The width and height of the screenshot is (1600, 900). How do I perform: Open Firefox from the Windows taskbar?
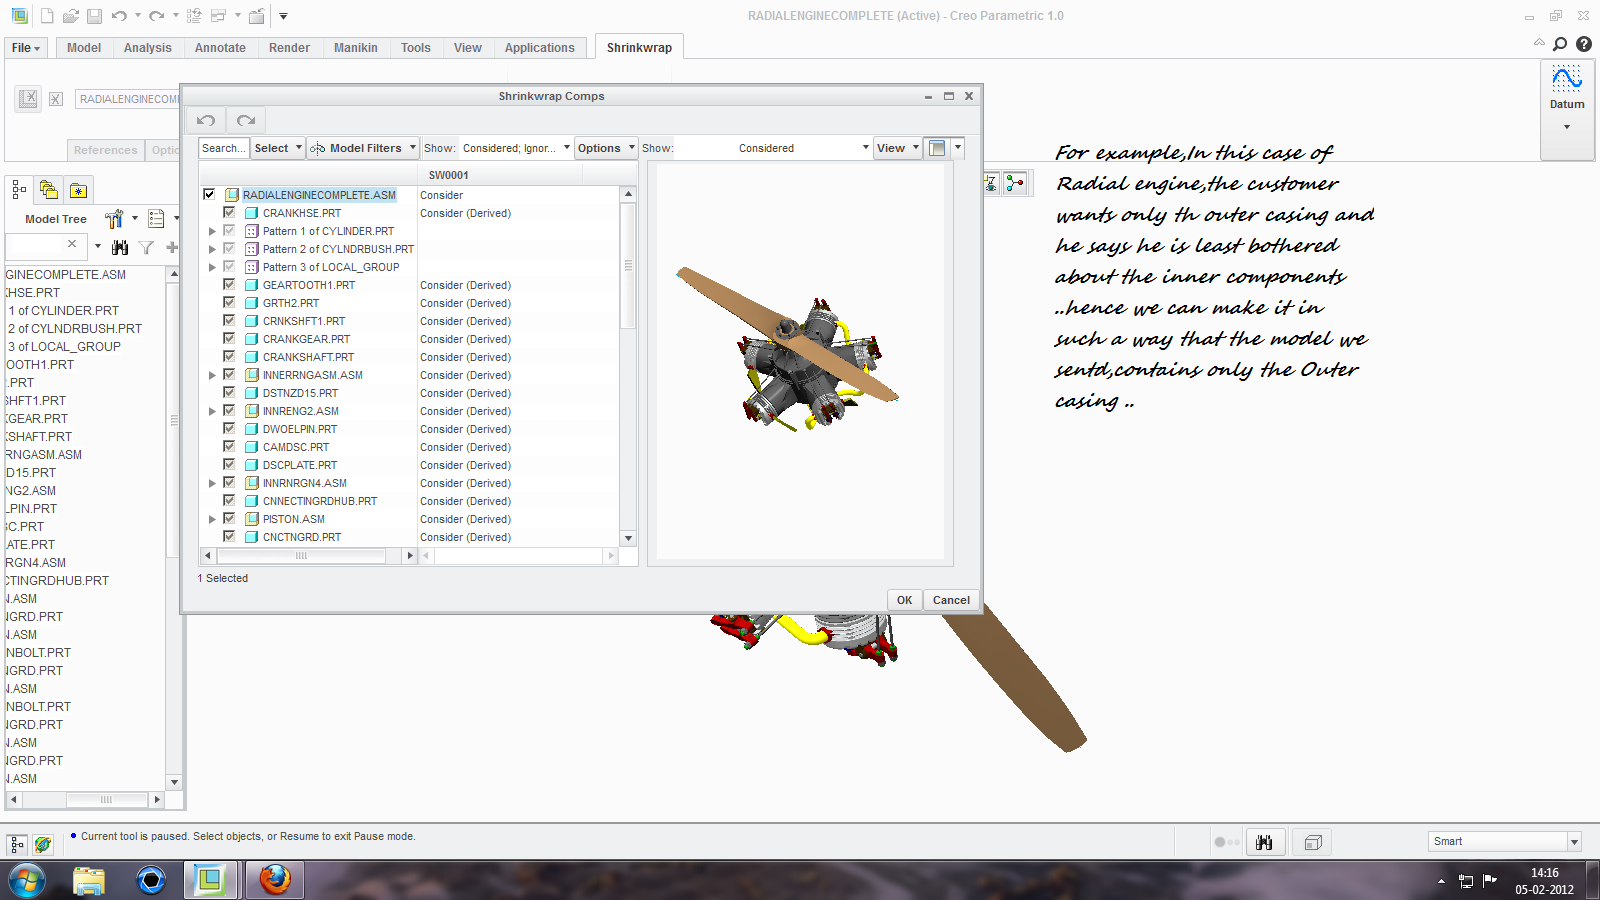coord(275,880)
